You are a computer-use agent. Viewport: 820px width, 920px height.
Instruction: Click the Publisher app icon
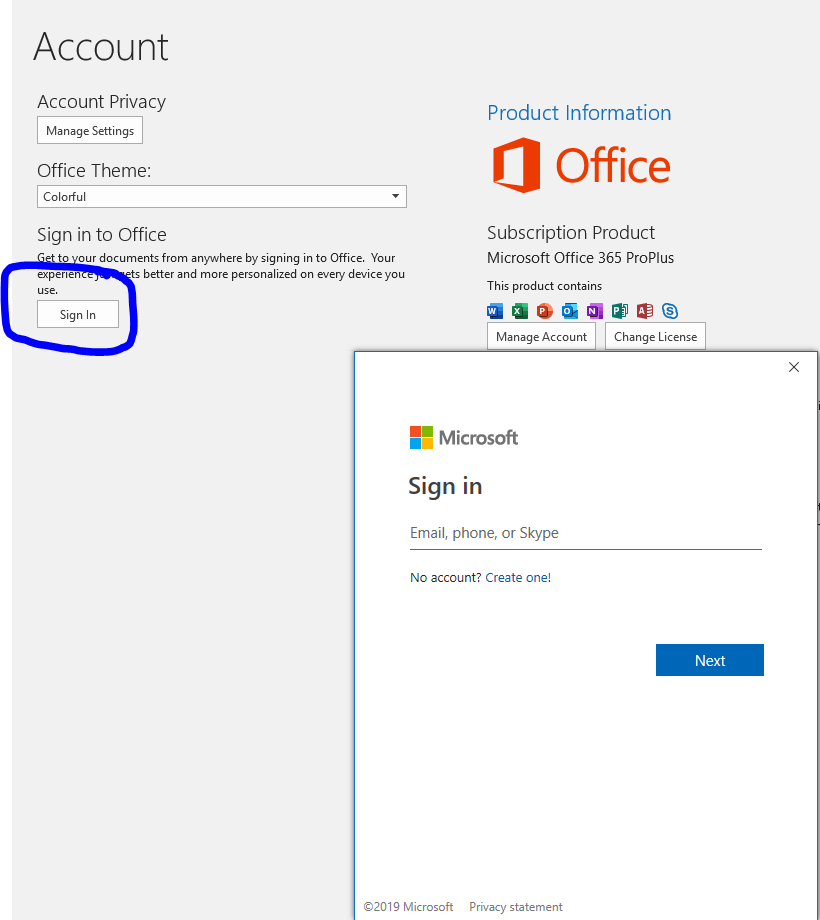(x=619, y=311)
